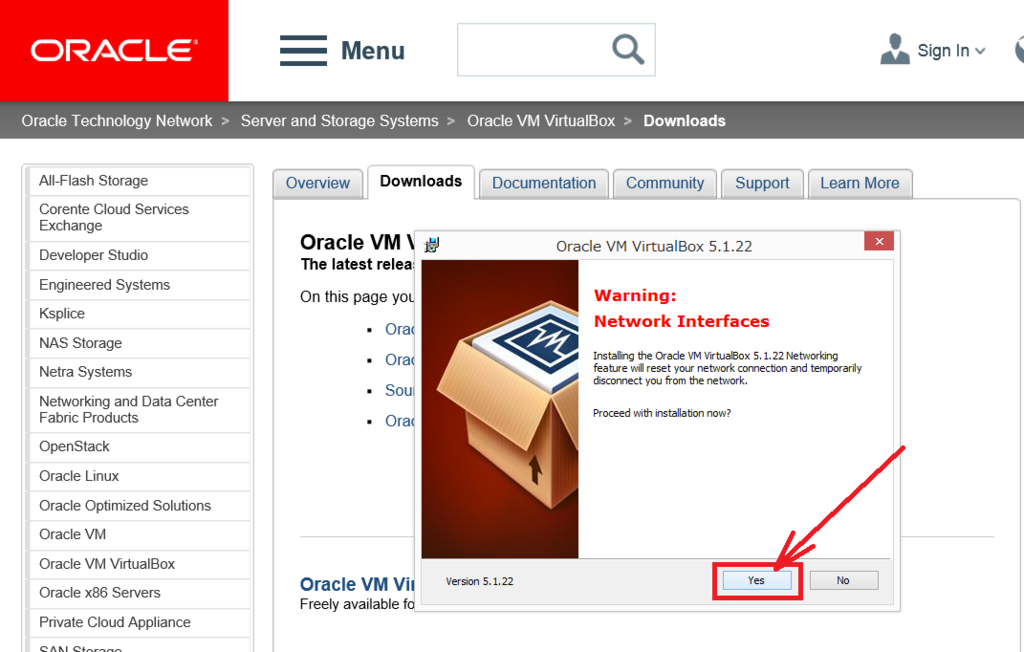Click the VirtualBox box artwork in dialog
The width and height of the screenshot is (1024, 652).
(x=500, y=409)
